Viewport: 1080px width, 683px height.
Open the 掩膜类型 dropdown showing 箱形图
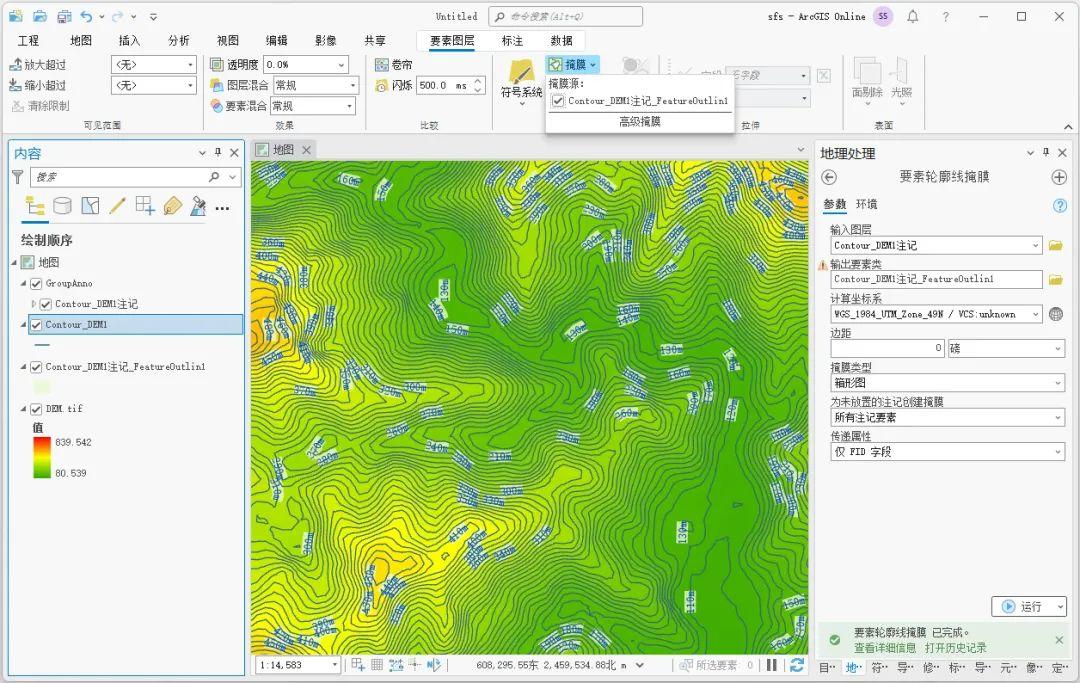click(1056, 382)
